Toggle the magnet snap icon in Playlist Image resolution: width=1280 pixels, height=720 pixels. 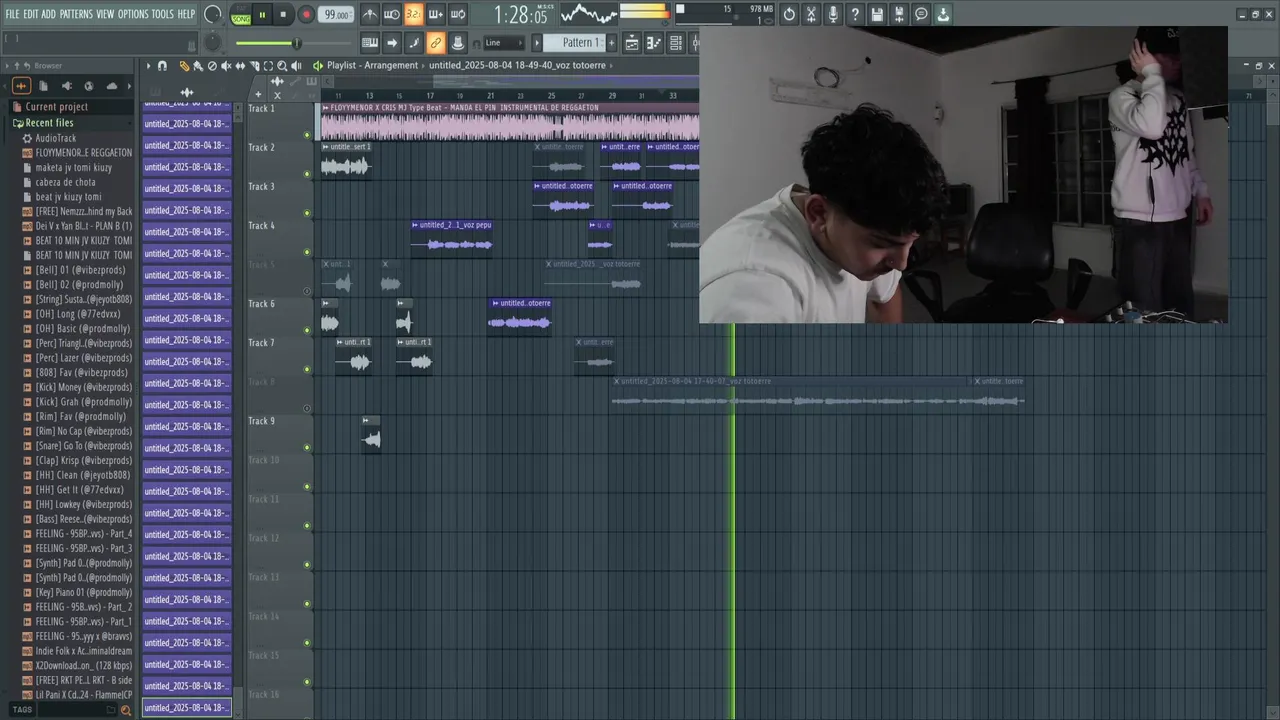pos(163,66)
